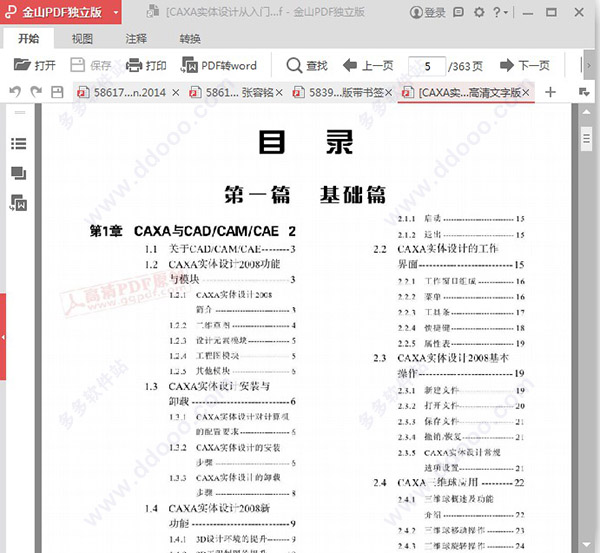
Task: Click entry 2.3 CAXA实体设计2008基本
Action: (441, 358)
